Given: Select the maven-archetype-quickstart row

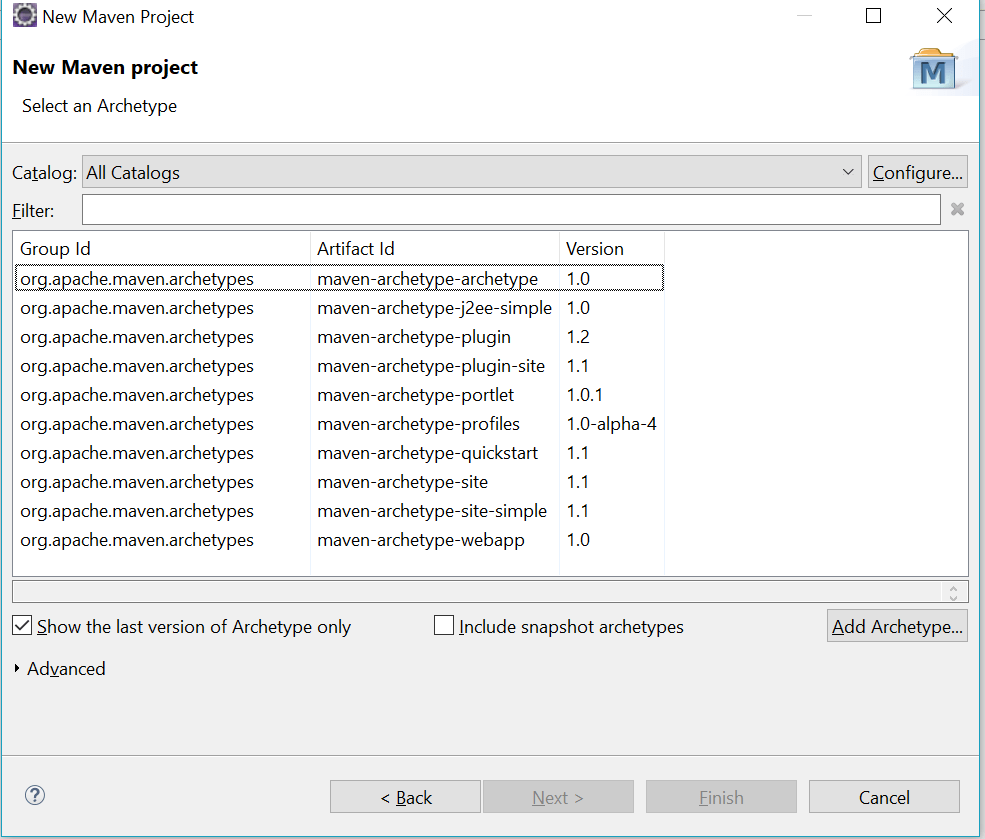Looking at the screenshot, I should (339, 453).
